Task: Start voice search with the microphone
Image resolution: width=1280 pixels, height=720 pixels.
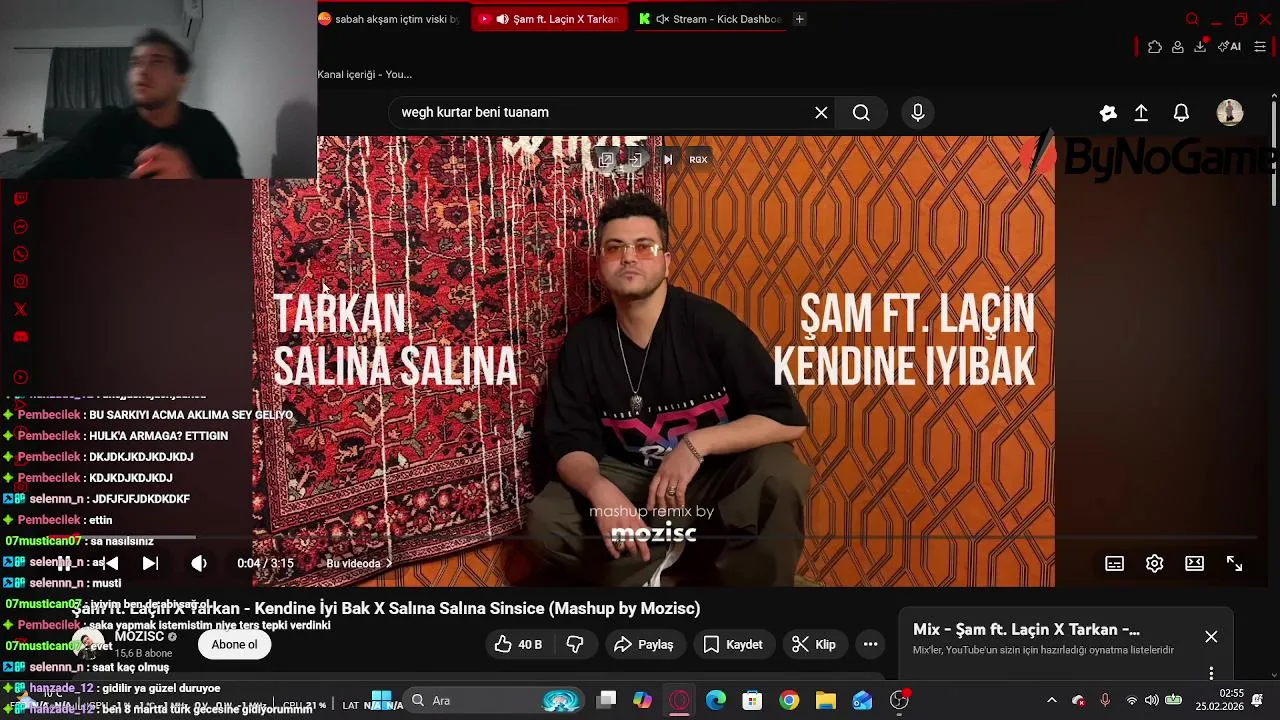Action: coord(918,113)
